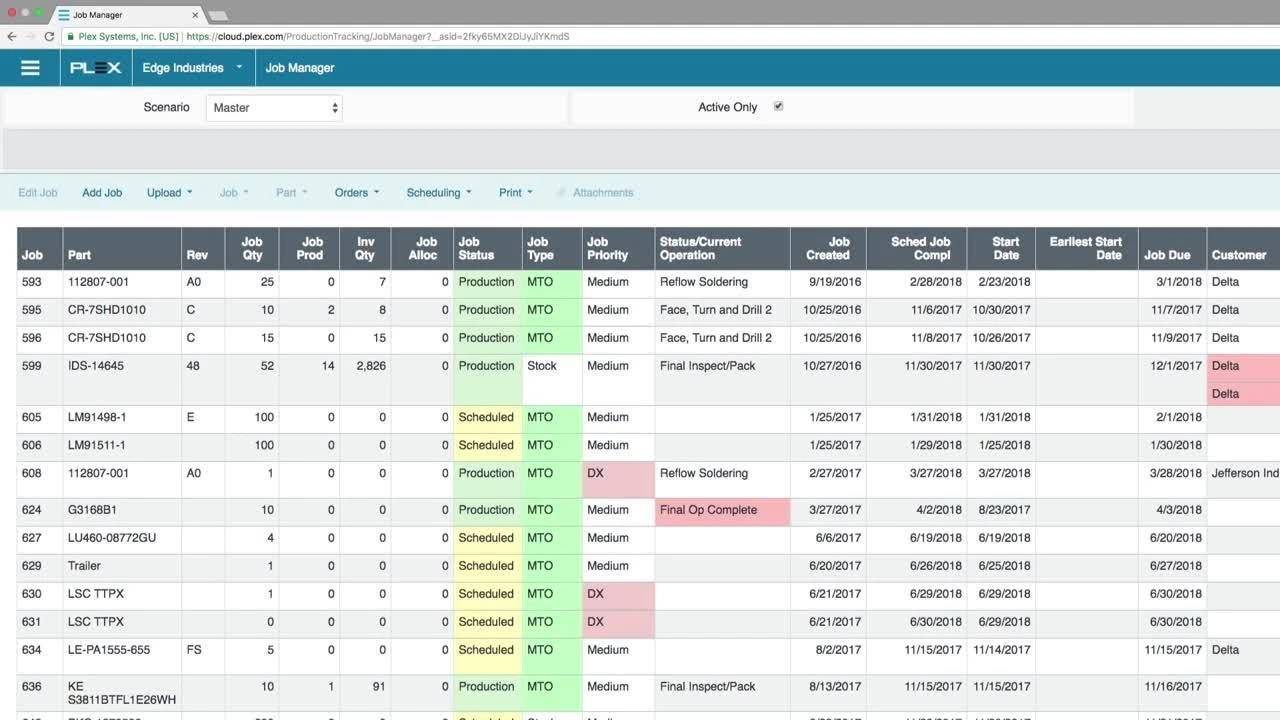Toggle the Active Only checkbox
Image resolution: width=1280 pixels, height=720 pixels.
pyautogui.click(x=778, y=106)
